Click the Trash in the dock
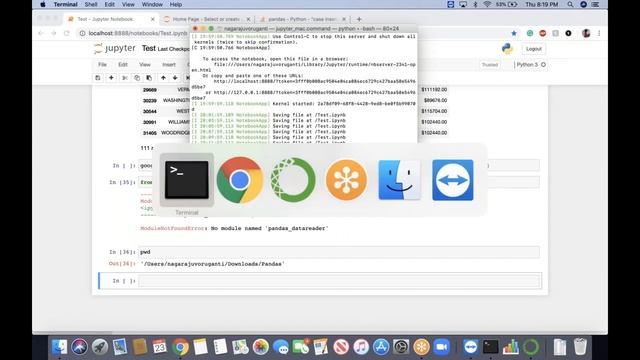The height and width of the screenshot is (360, 640). pos(580,347)
